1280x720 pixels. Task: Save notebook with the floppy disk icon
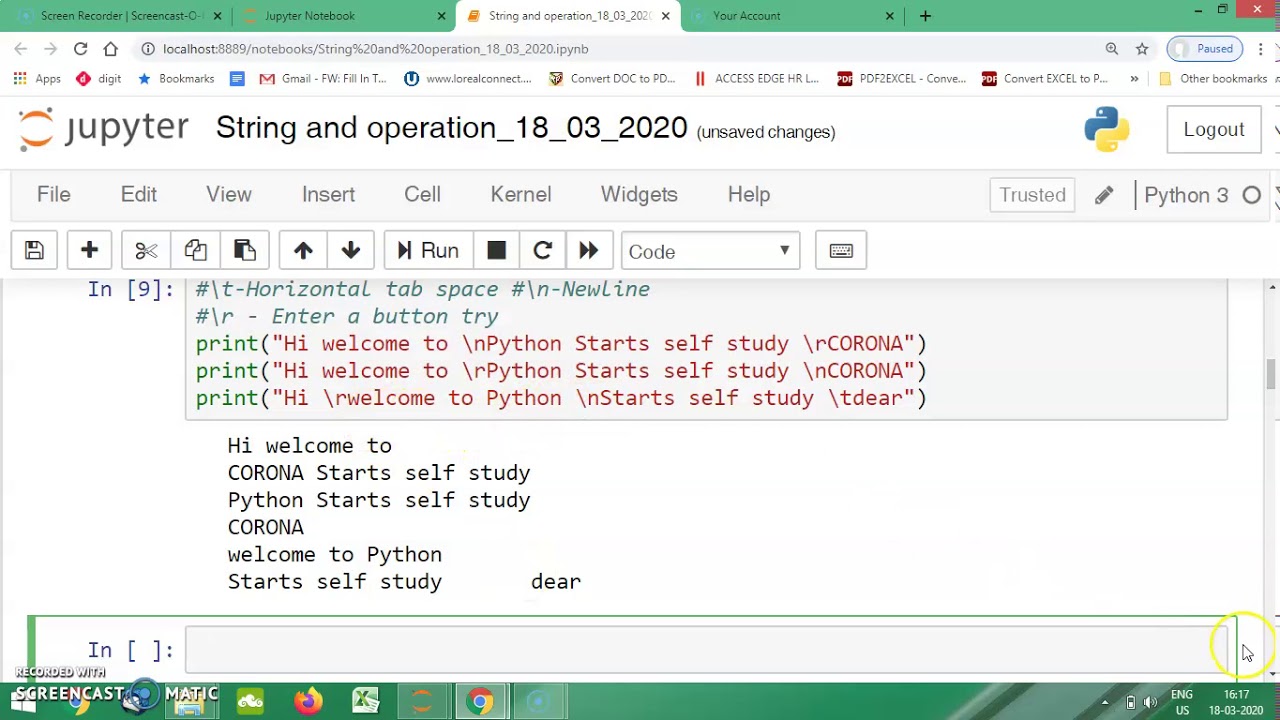point(34,251)
